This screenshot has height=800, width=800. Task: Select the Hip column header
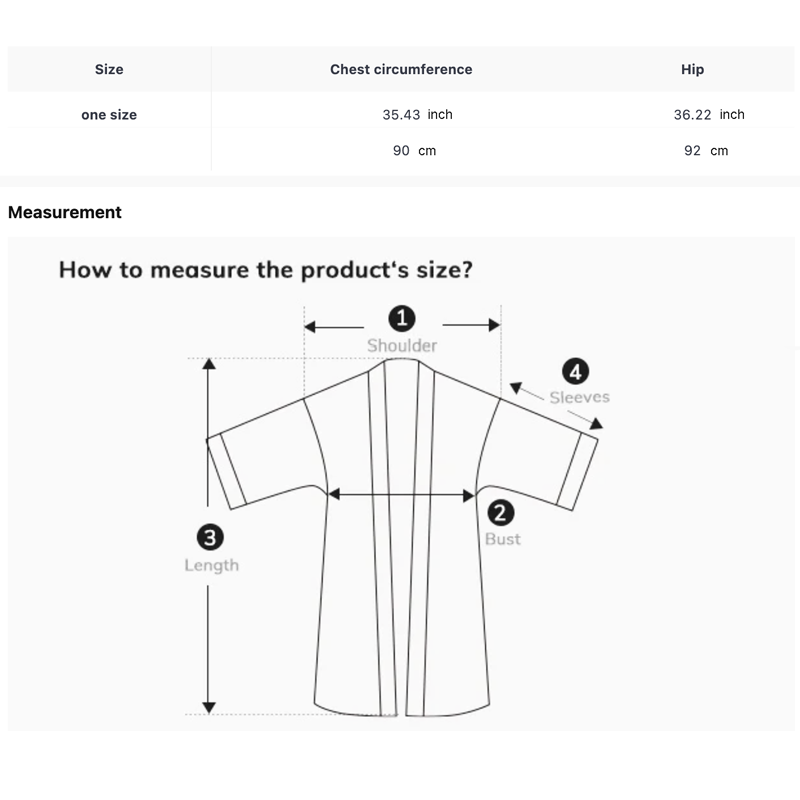692,70
